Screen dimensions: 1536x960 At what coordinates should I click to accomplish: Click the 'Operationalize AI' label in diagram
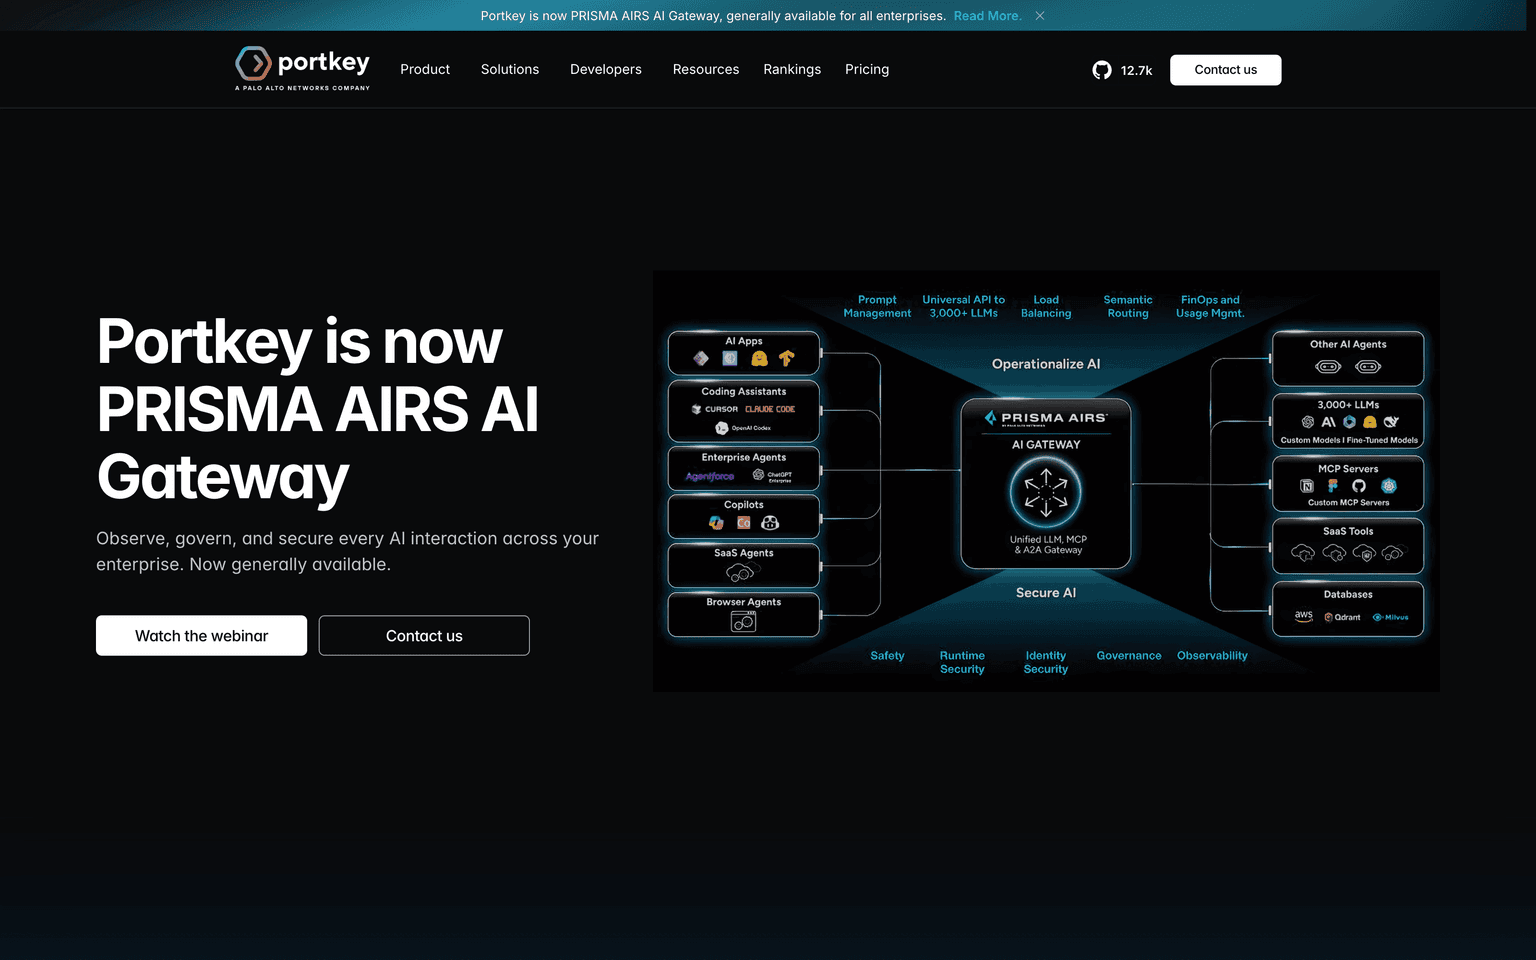(x=1046, y=364)
